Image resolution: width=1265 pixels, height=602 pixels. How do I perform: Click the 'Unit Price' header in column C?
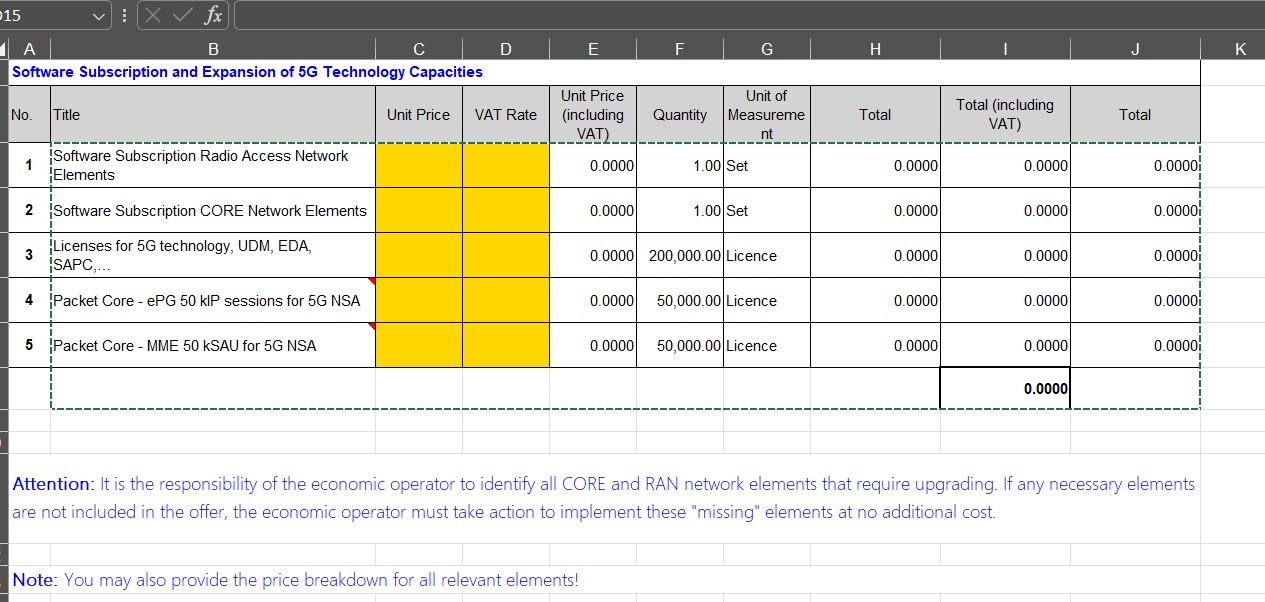(419, 115)
